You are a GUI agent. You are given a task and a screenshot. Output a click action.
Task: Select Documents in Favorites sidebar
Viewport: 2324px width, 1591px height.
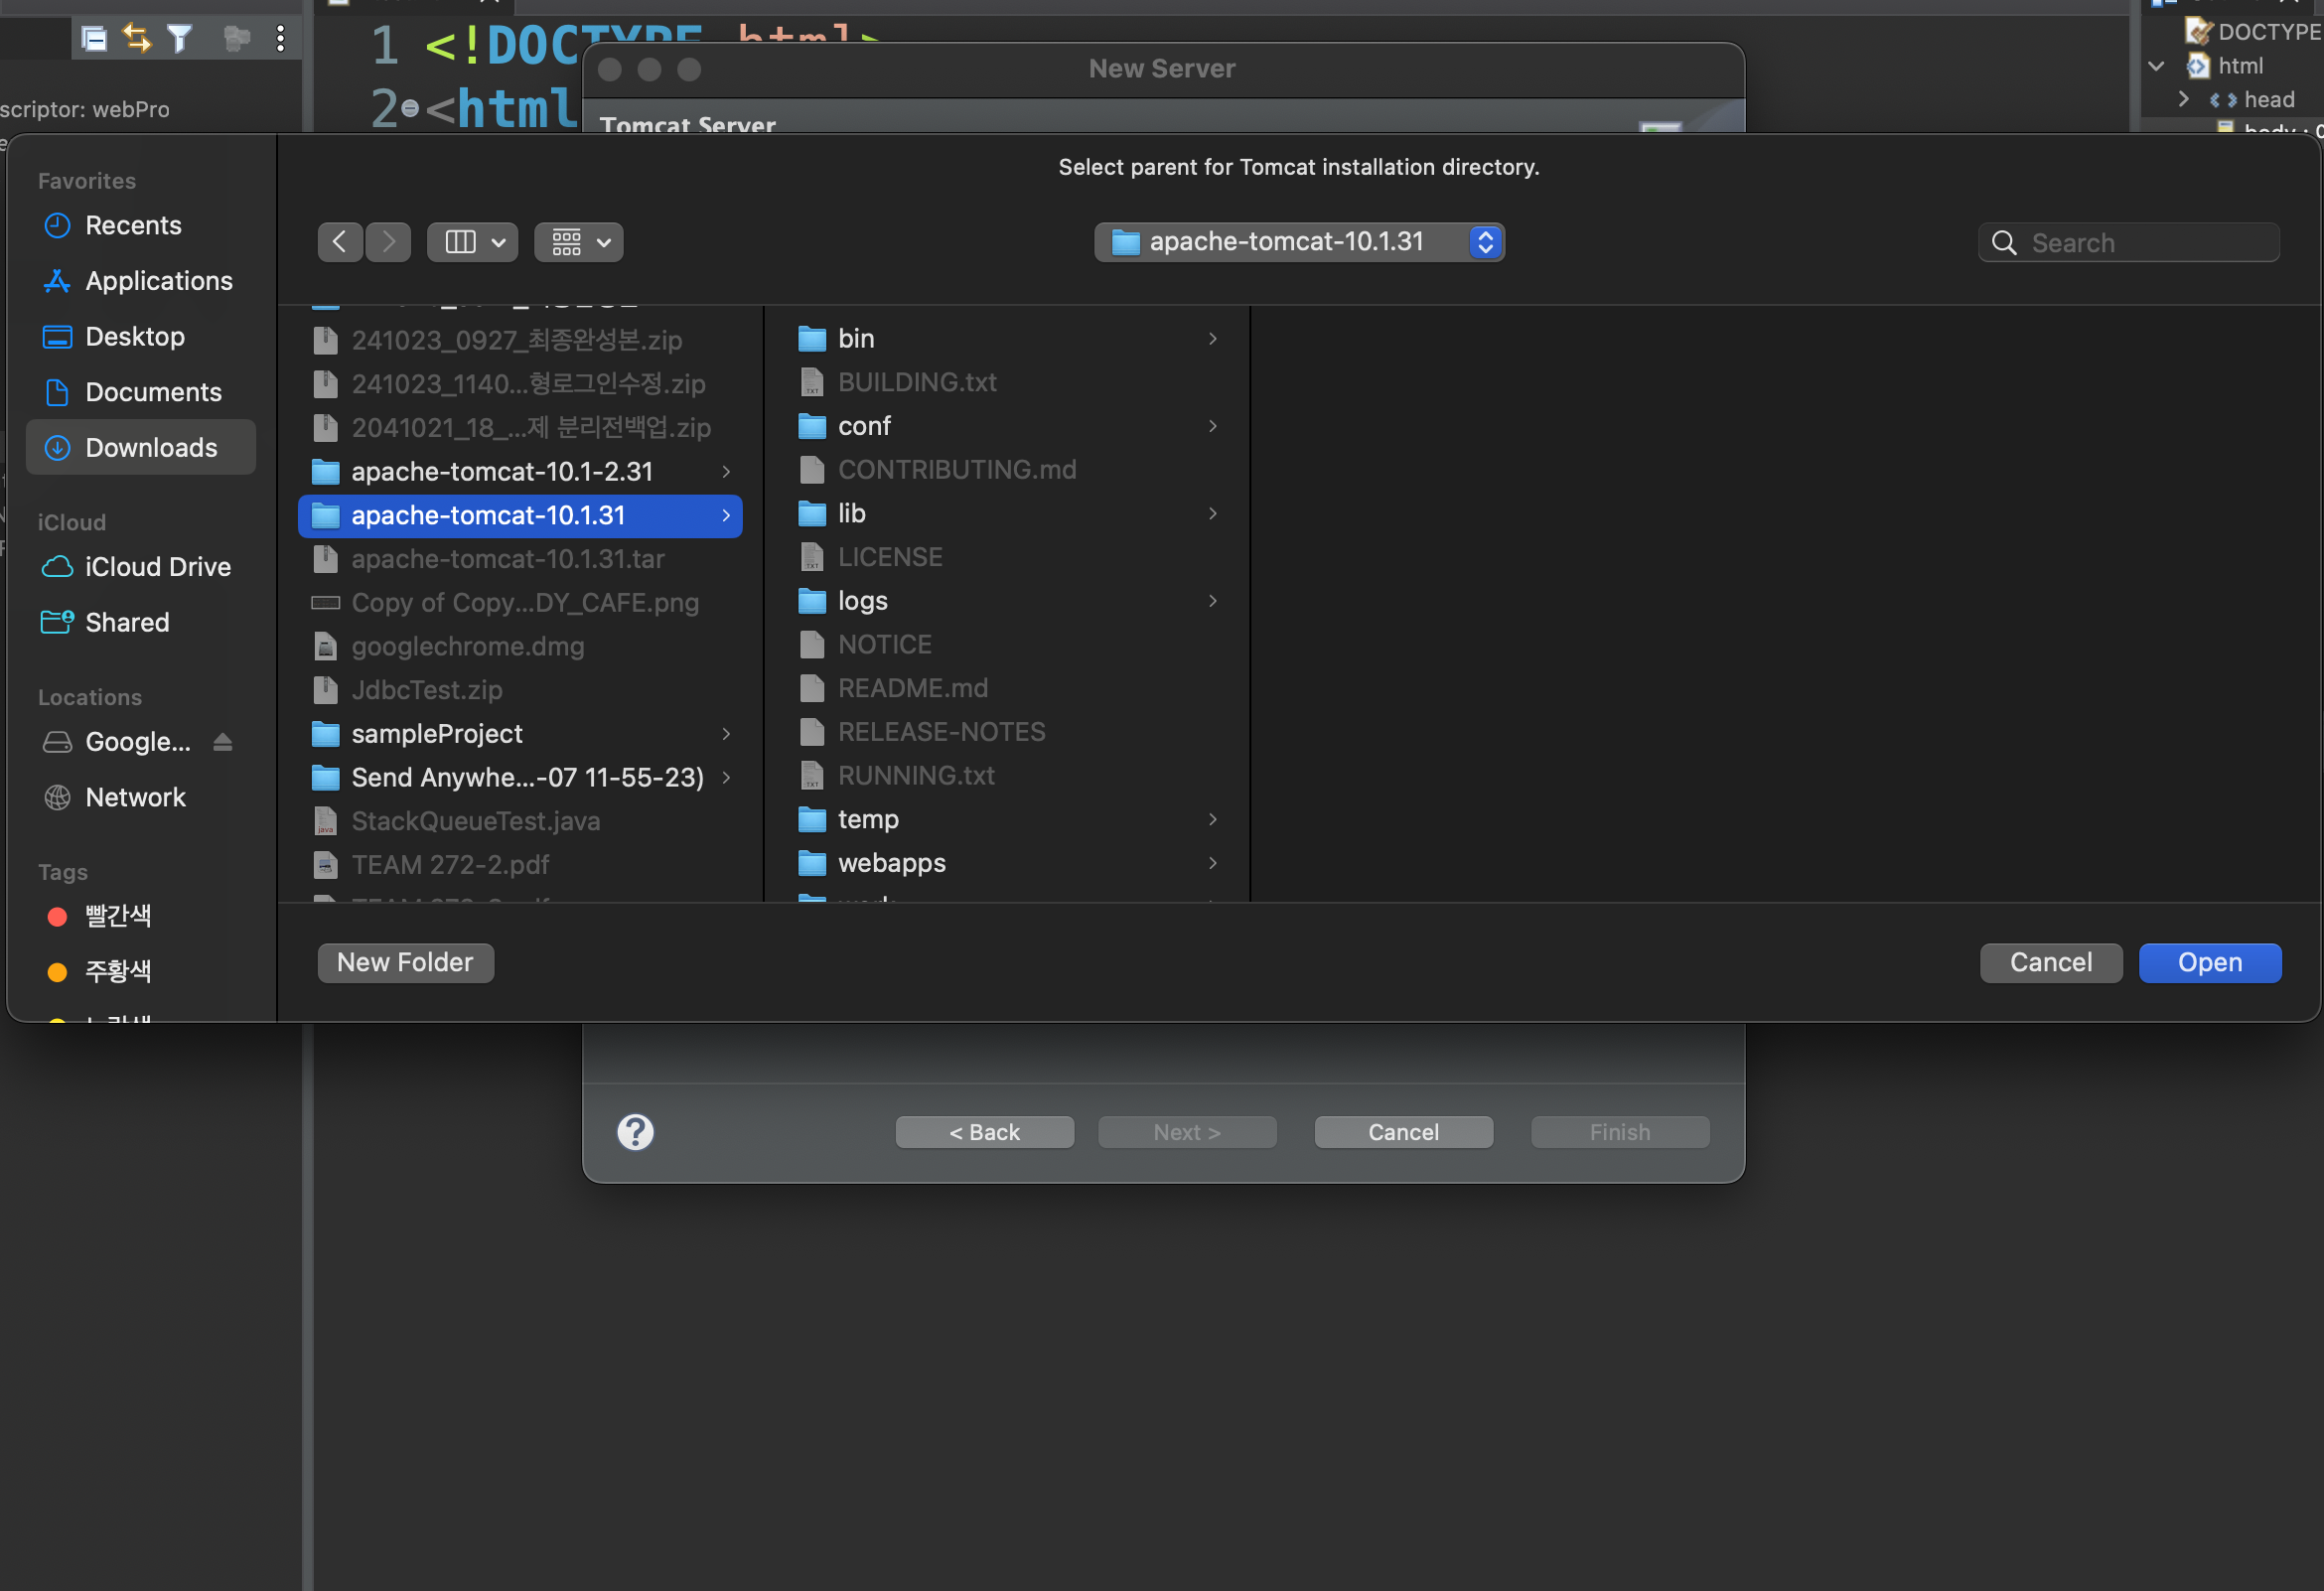click(x=141, y=392)
